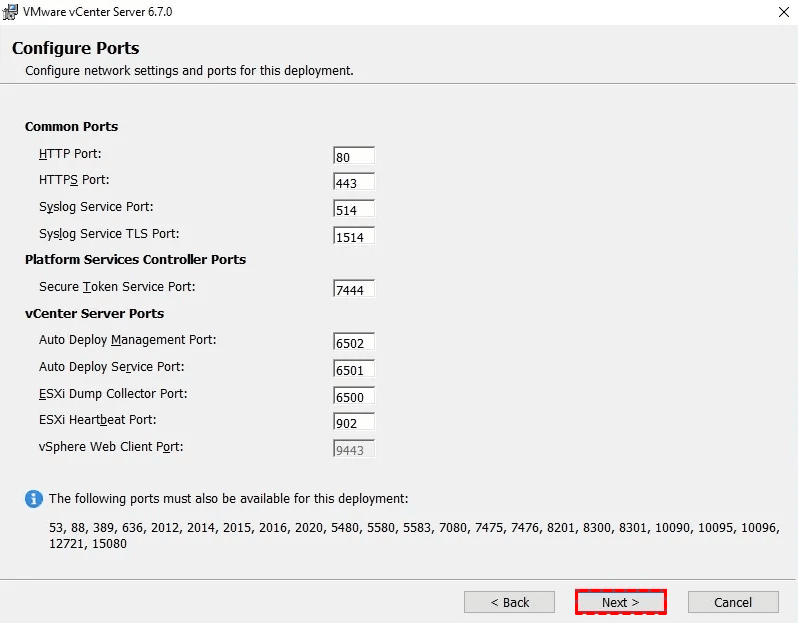Click the Syslog Service TLS Port field
The width and height of the screenshot is (798, 623).
[x=354, y=236]
